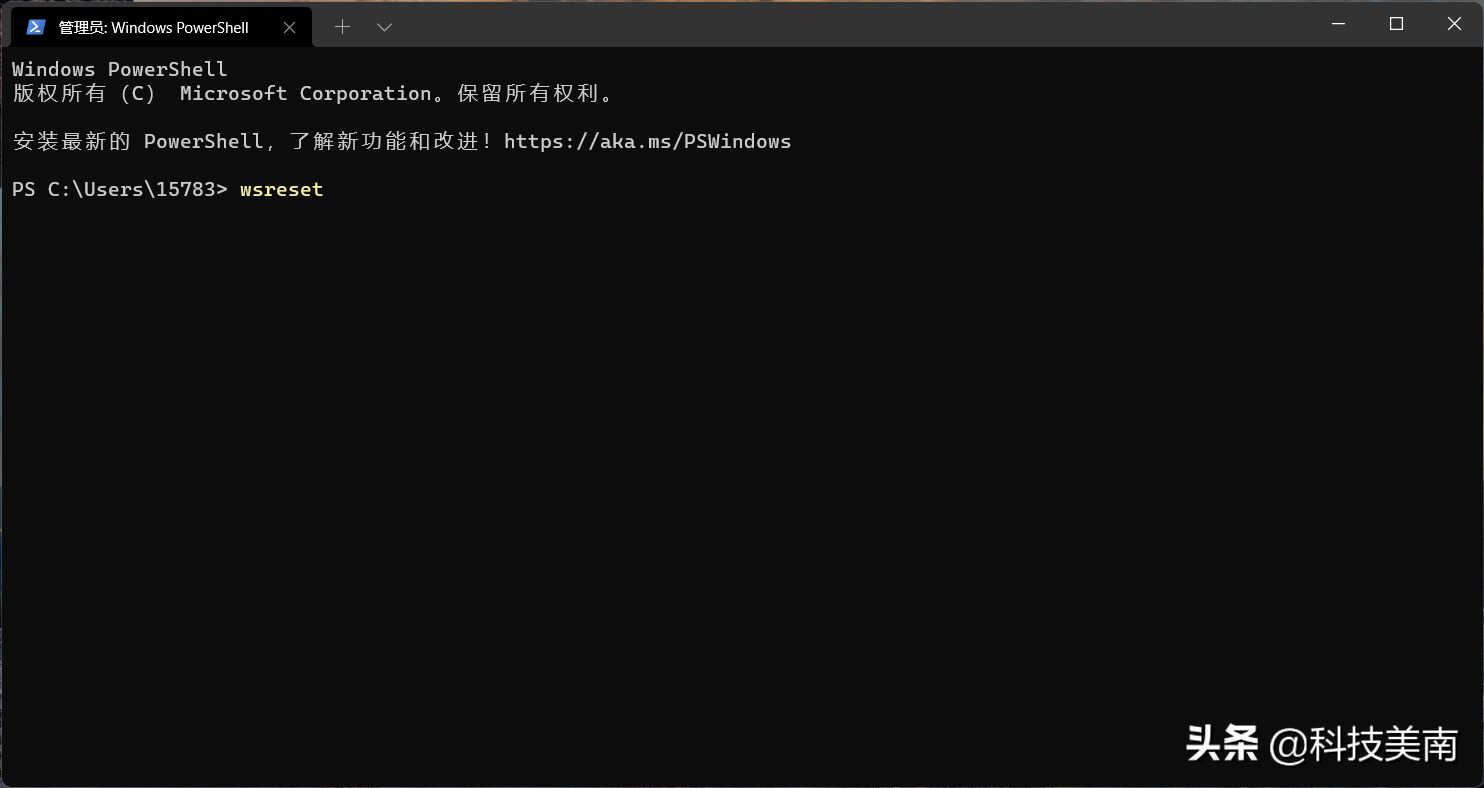This screenshot has height=788, width=1484.
Task: Expand the new tab profile dropdown chevron
Action: point(384,27)
